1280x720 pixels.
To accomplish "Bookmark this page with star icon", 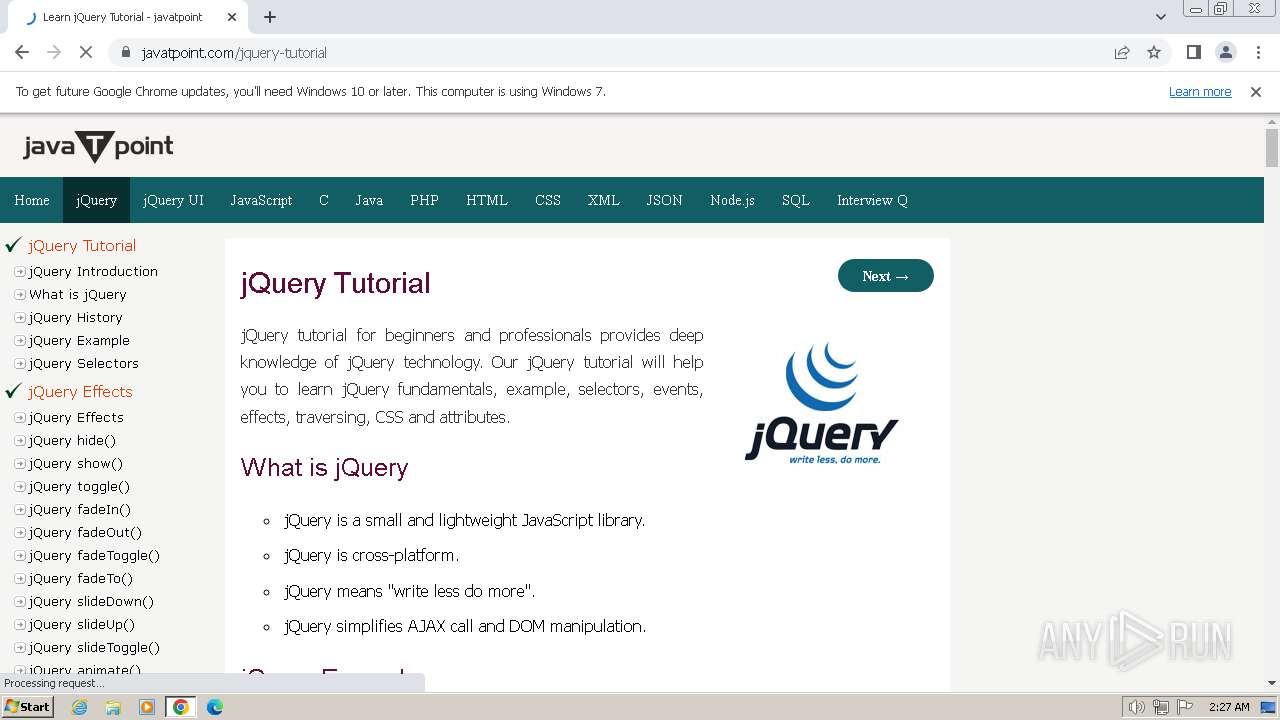I will (x=1154, y=52).
